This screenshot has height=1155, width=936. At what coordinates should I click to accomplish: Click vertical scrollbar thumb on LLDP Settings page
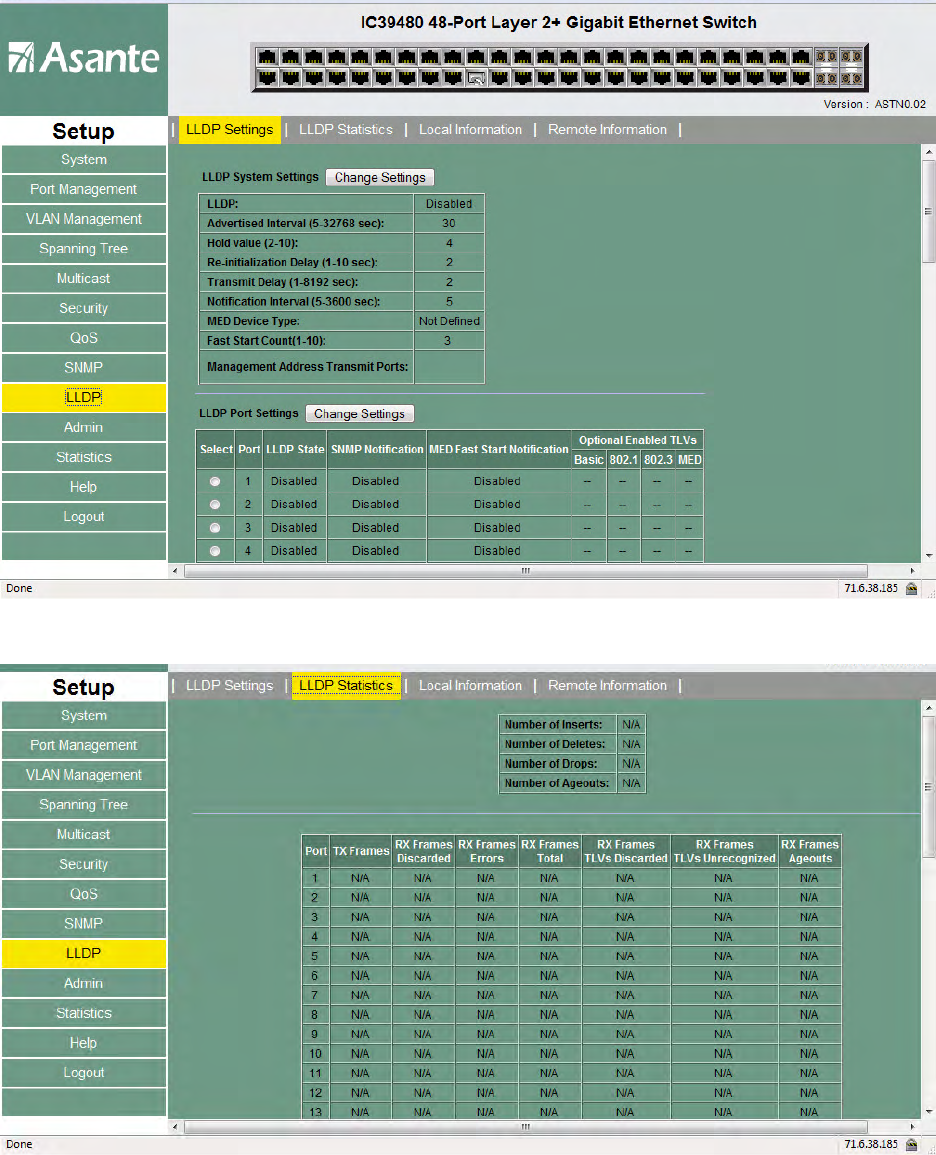point(929,211)
